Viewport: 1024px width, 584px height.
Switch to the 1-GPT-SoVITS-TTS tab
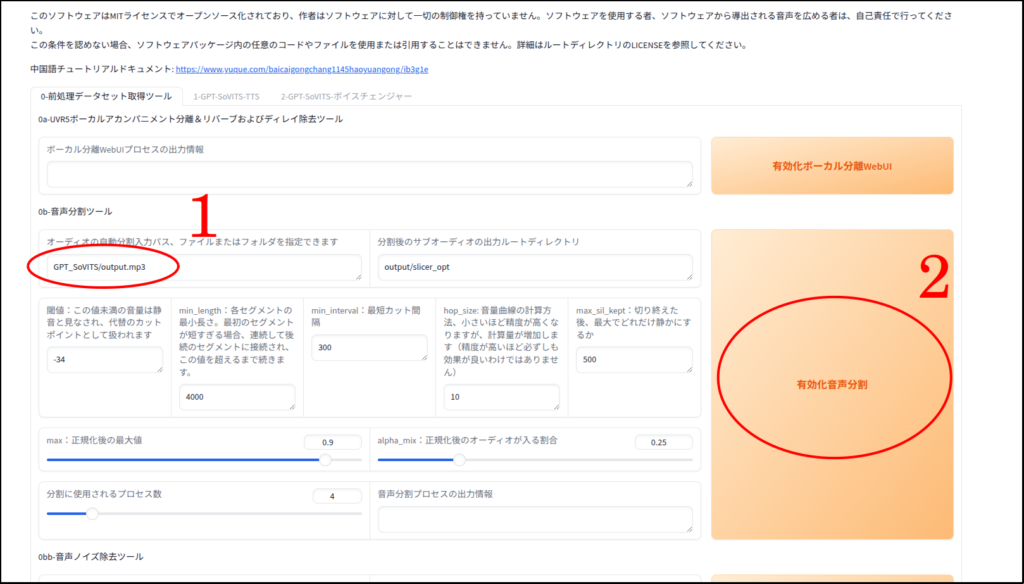226,97
